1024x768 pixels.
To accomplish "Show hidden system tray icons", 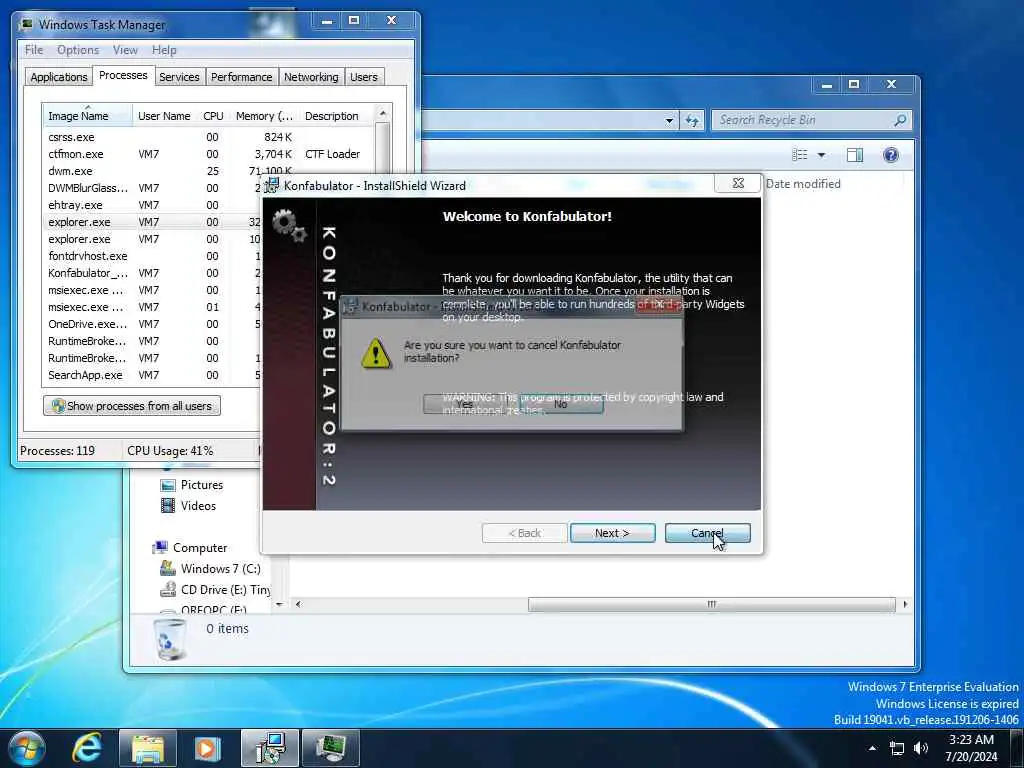I will point(872,748).
